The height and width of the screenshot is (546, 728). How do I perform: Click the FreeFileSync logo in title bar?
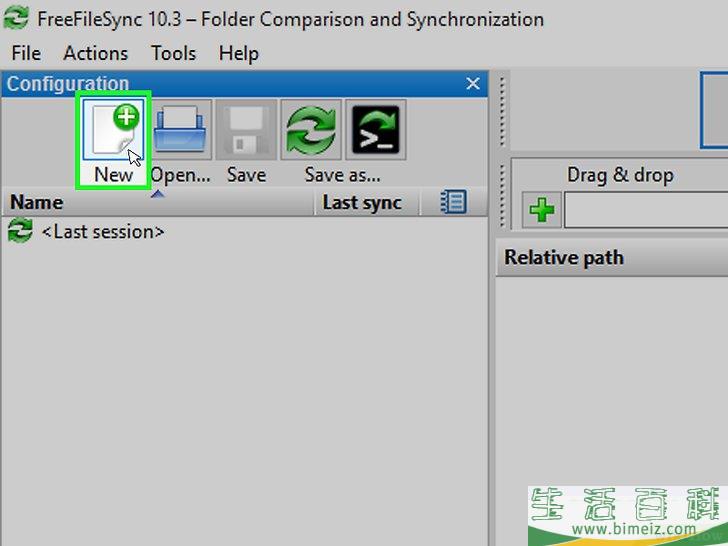pyautogui.click(x=16, y=17)
